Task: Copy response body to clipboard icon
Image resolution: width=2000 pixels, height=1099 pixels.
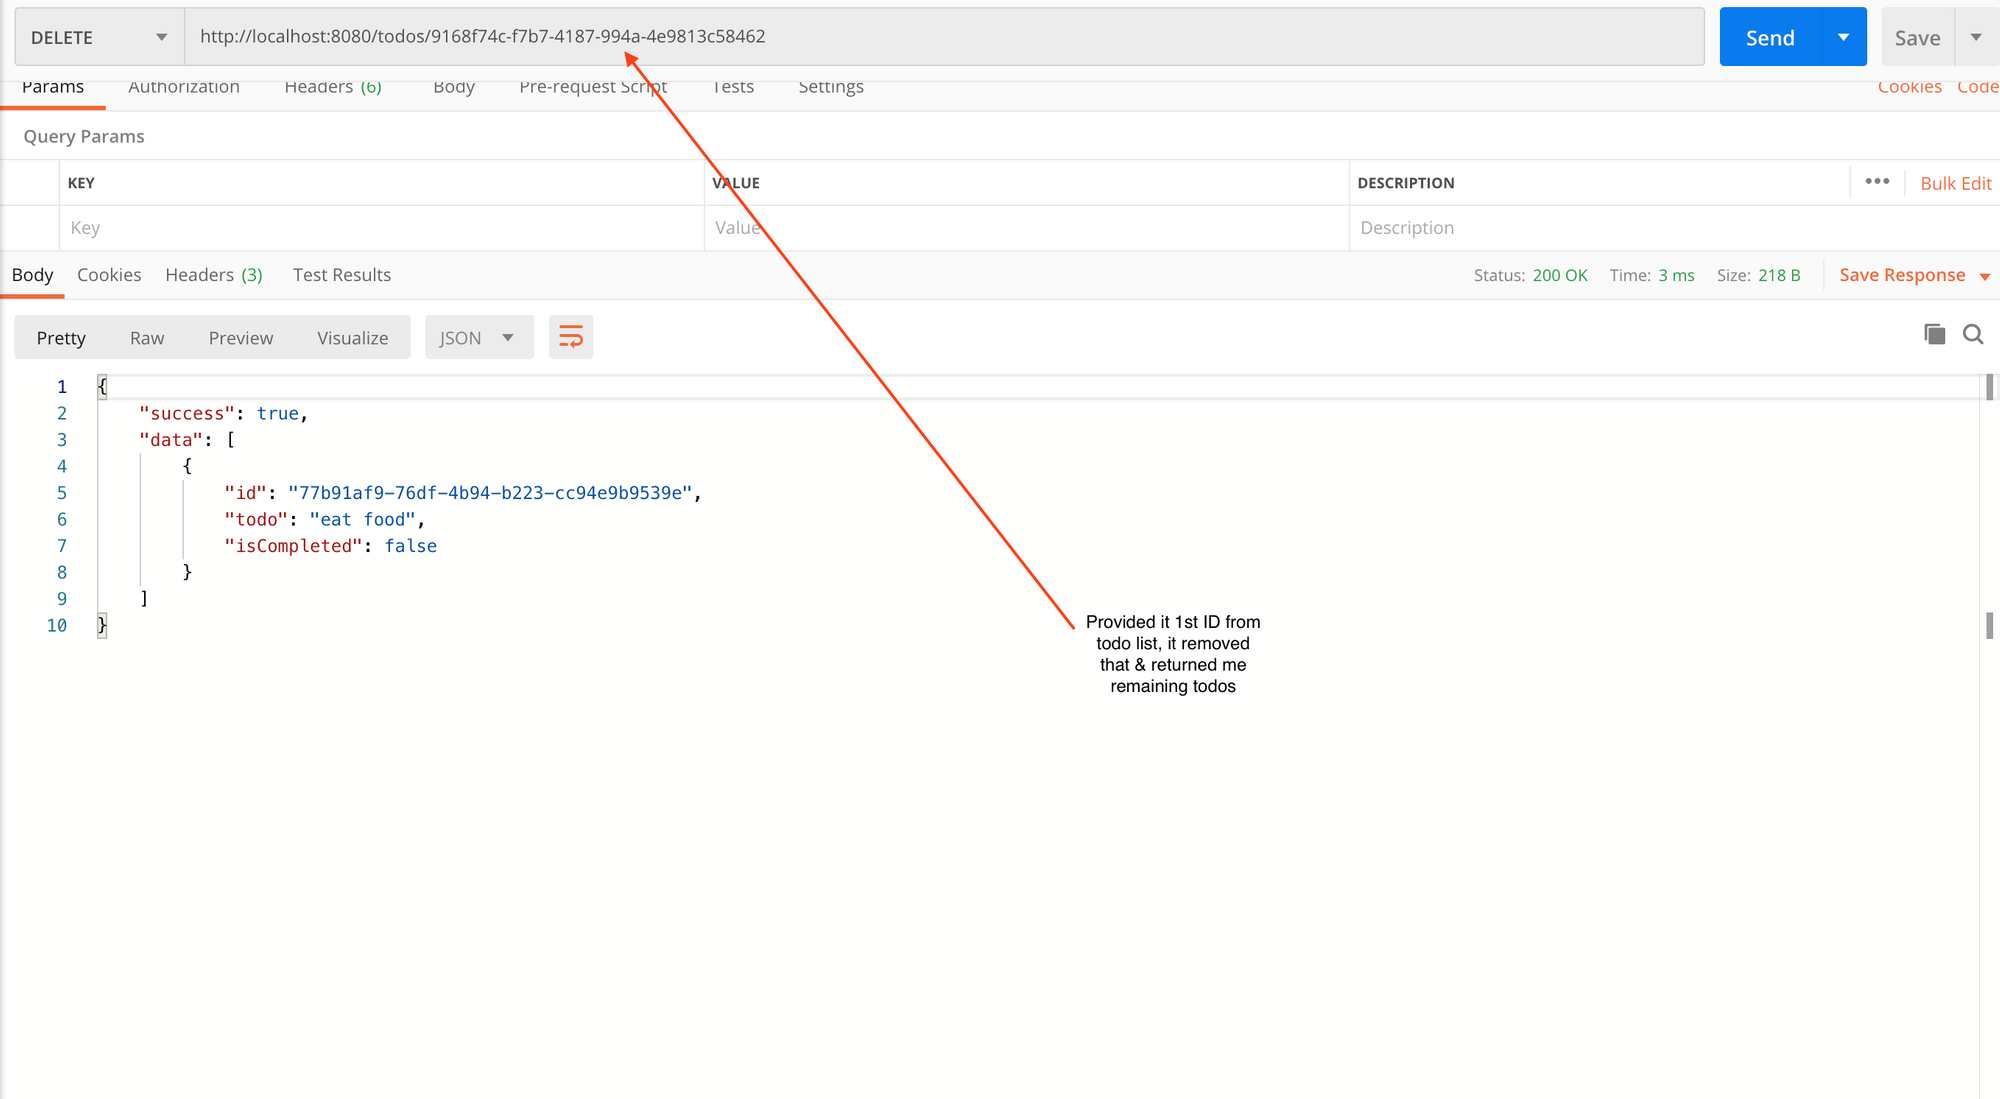Action: click(x=1934, y=334)
